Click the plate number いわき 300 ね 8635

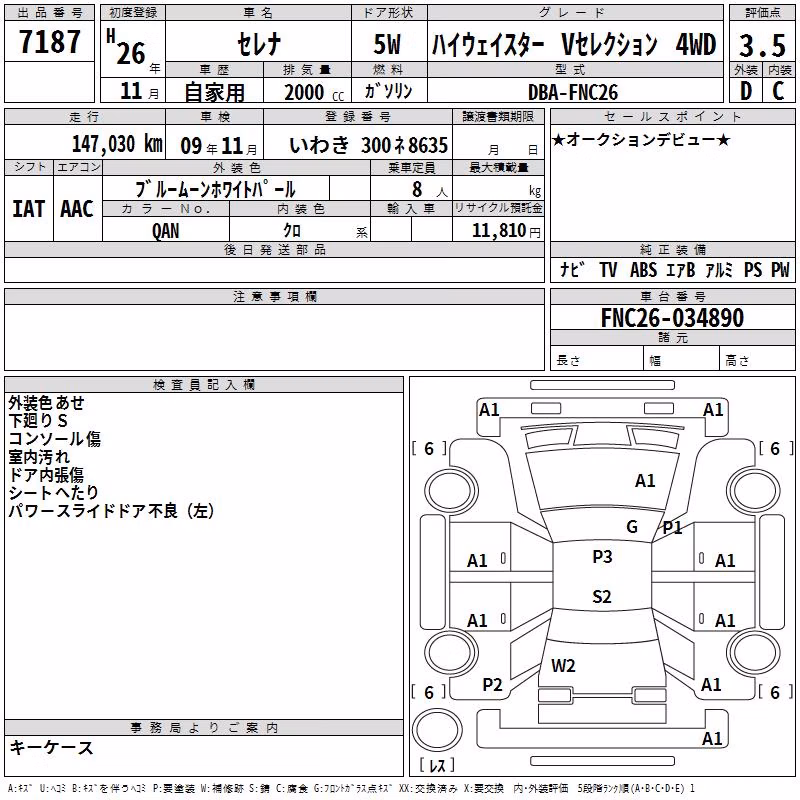(x=368, y=145)
